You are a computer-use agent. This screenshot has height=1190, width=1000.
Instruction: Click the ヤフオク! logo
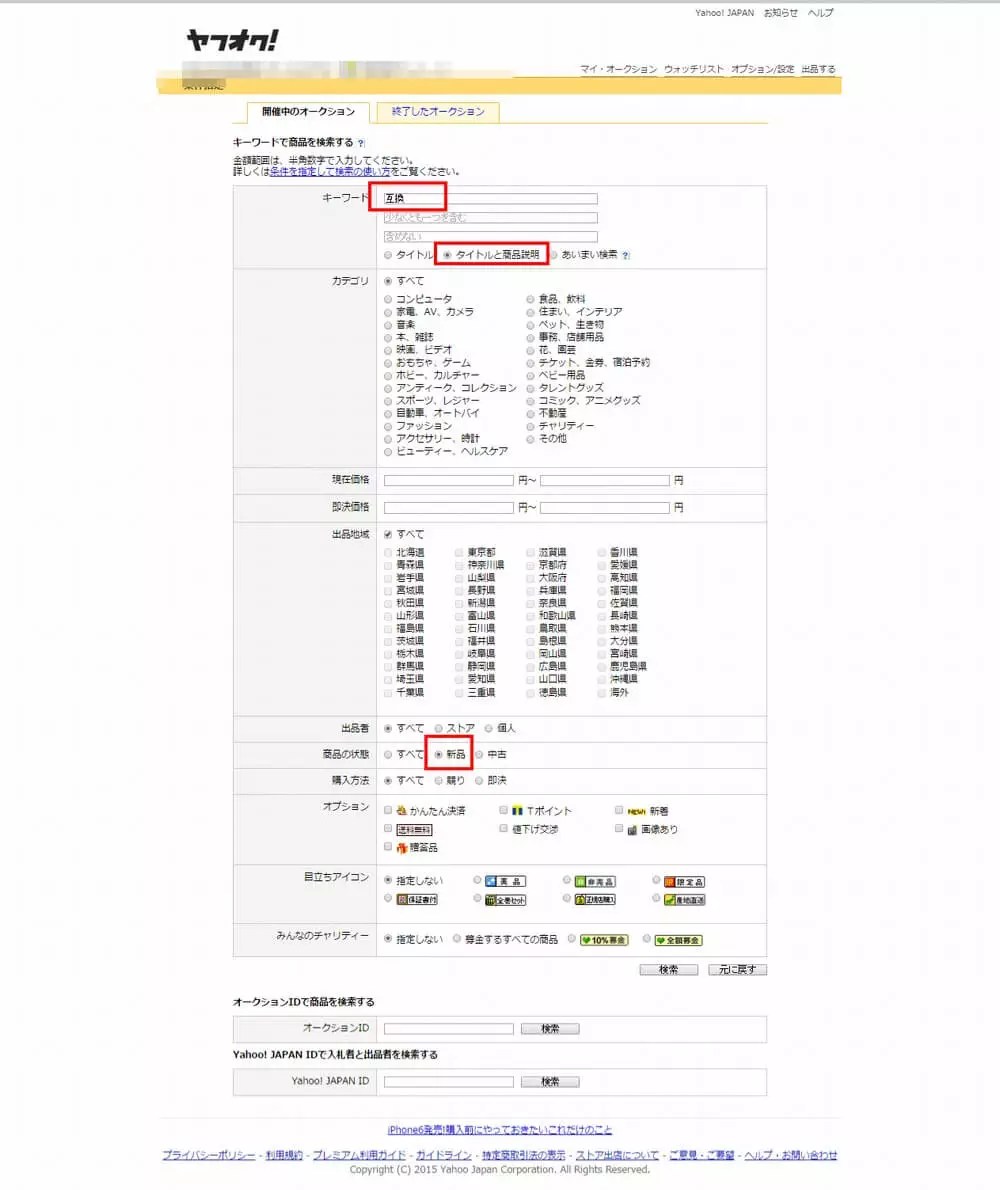point(232,40)
